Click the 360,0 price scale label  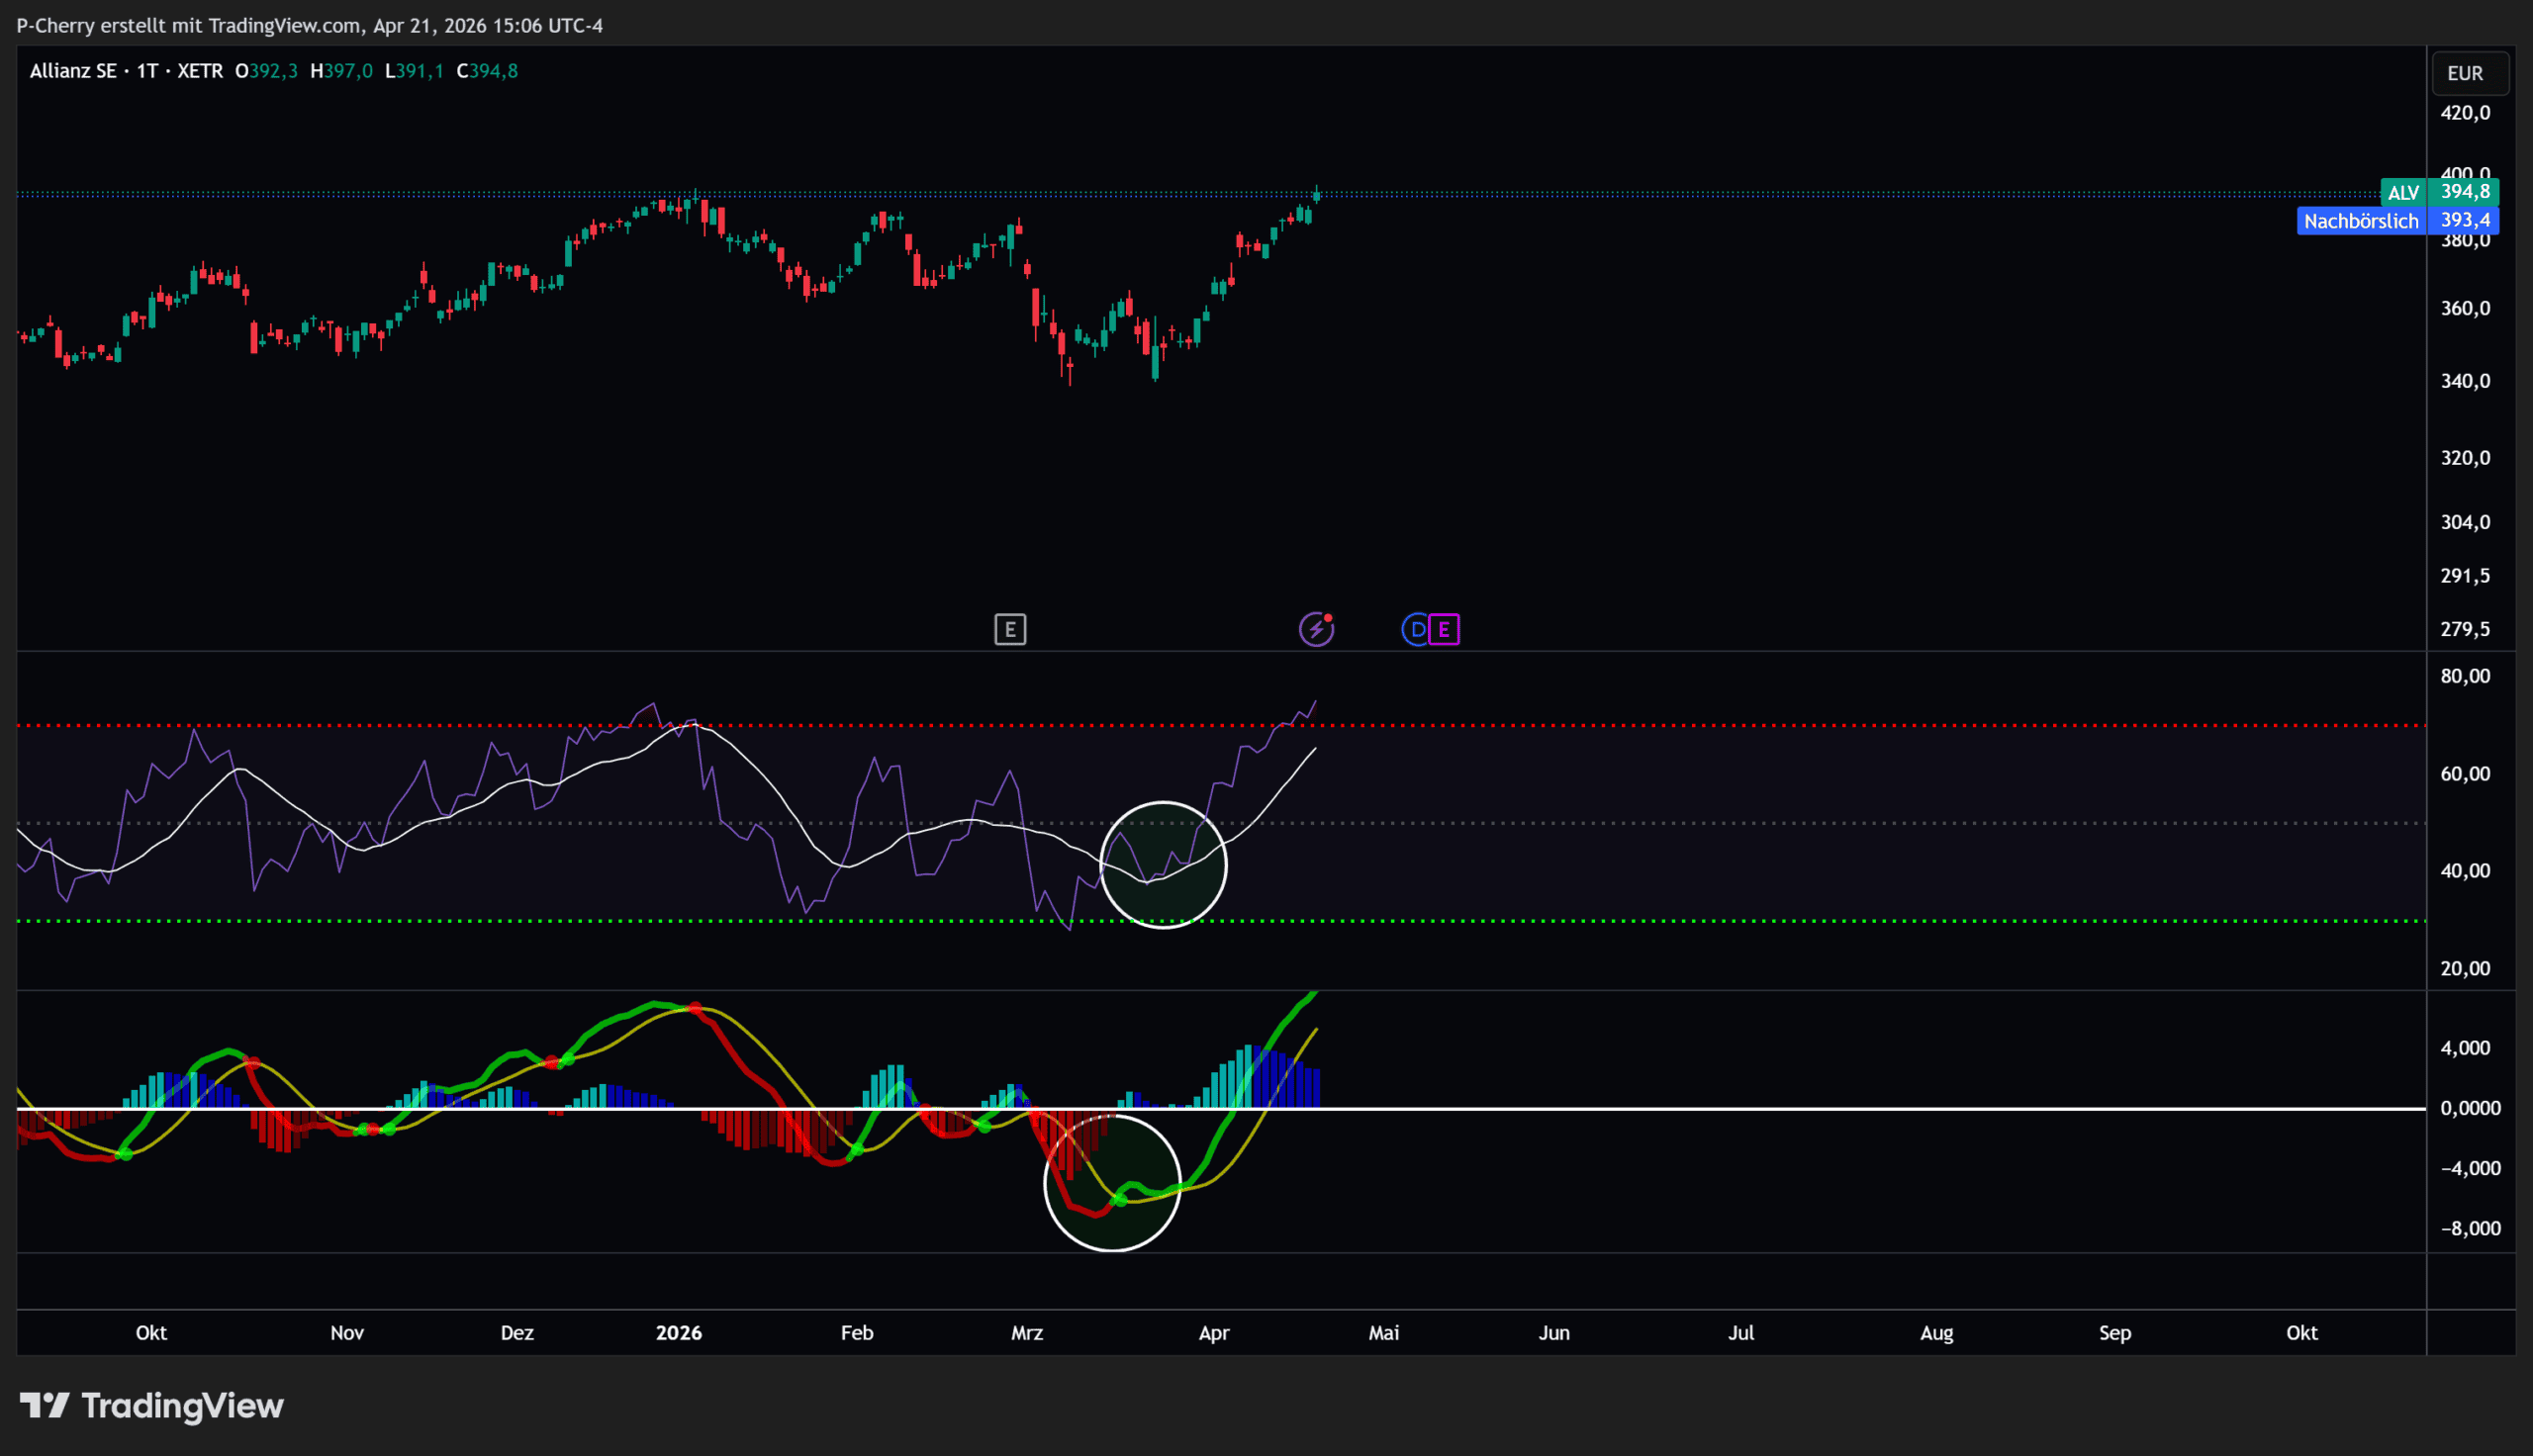pos(2465,308)
